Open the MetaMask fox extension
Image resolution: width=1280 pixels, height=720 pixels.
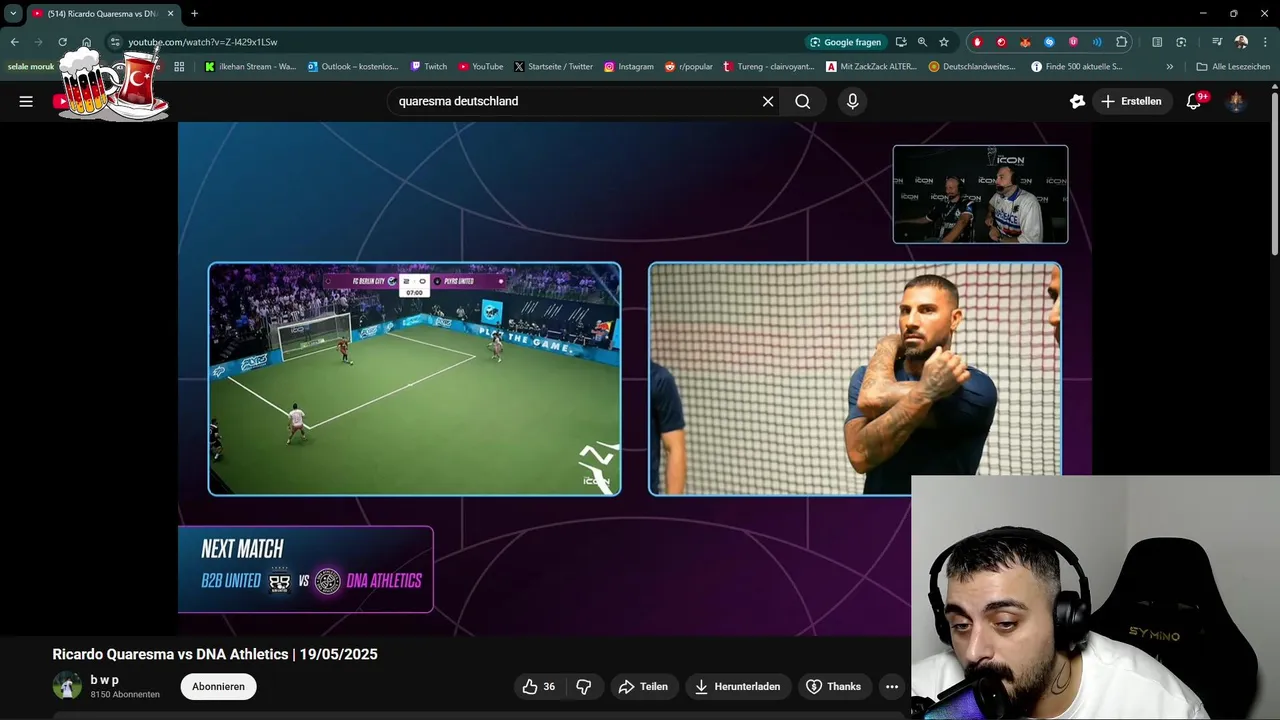click(x=1025, y=42)
